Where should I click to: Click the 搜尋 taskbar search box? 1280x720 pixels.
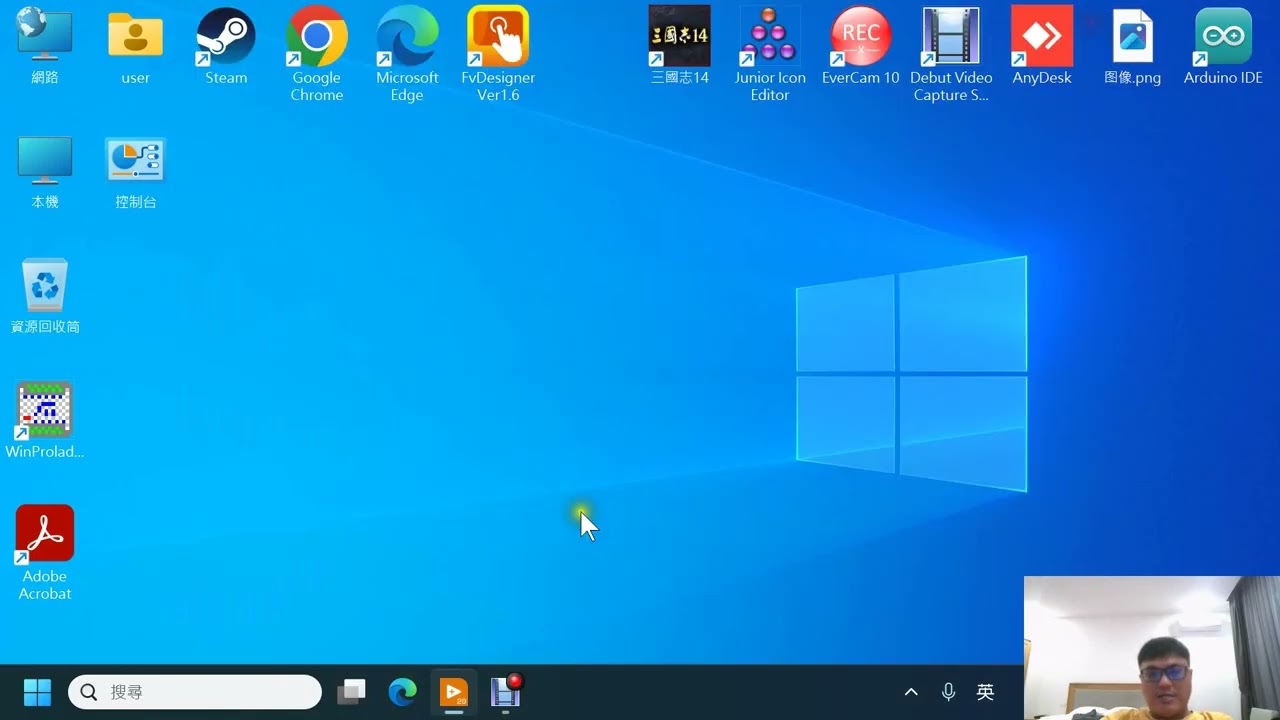[195, 692]
